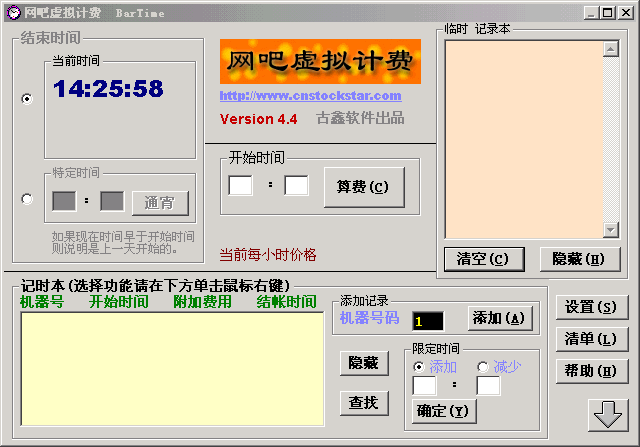The image size is (640, 447).
Task: Click the start time minute input field
Action: click(296, 185)
